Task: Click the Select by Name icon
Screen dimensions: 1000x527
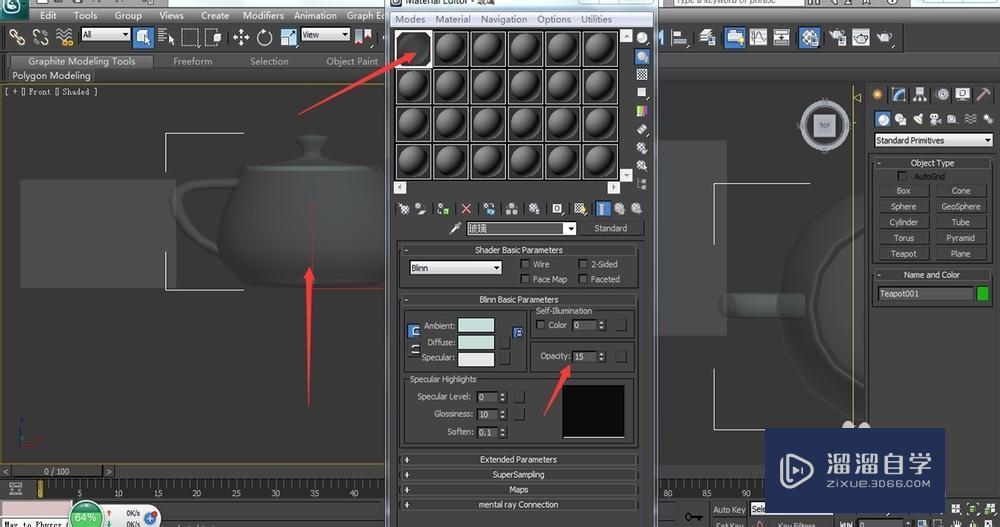Action: [166, 37]
